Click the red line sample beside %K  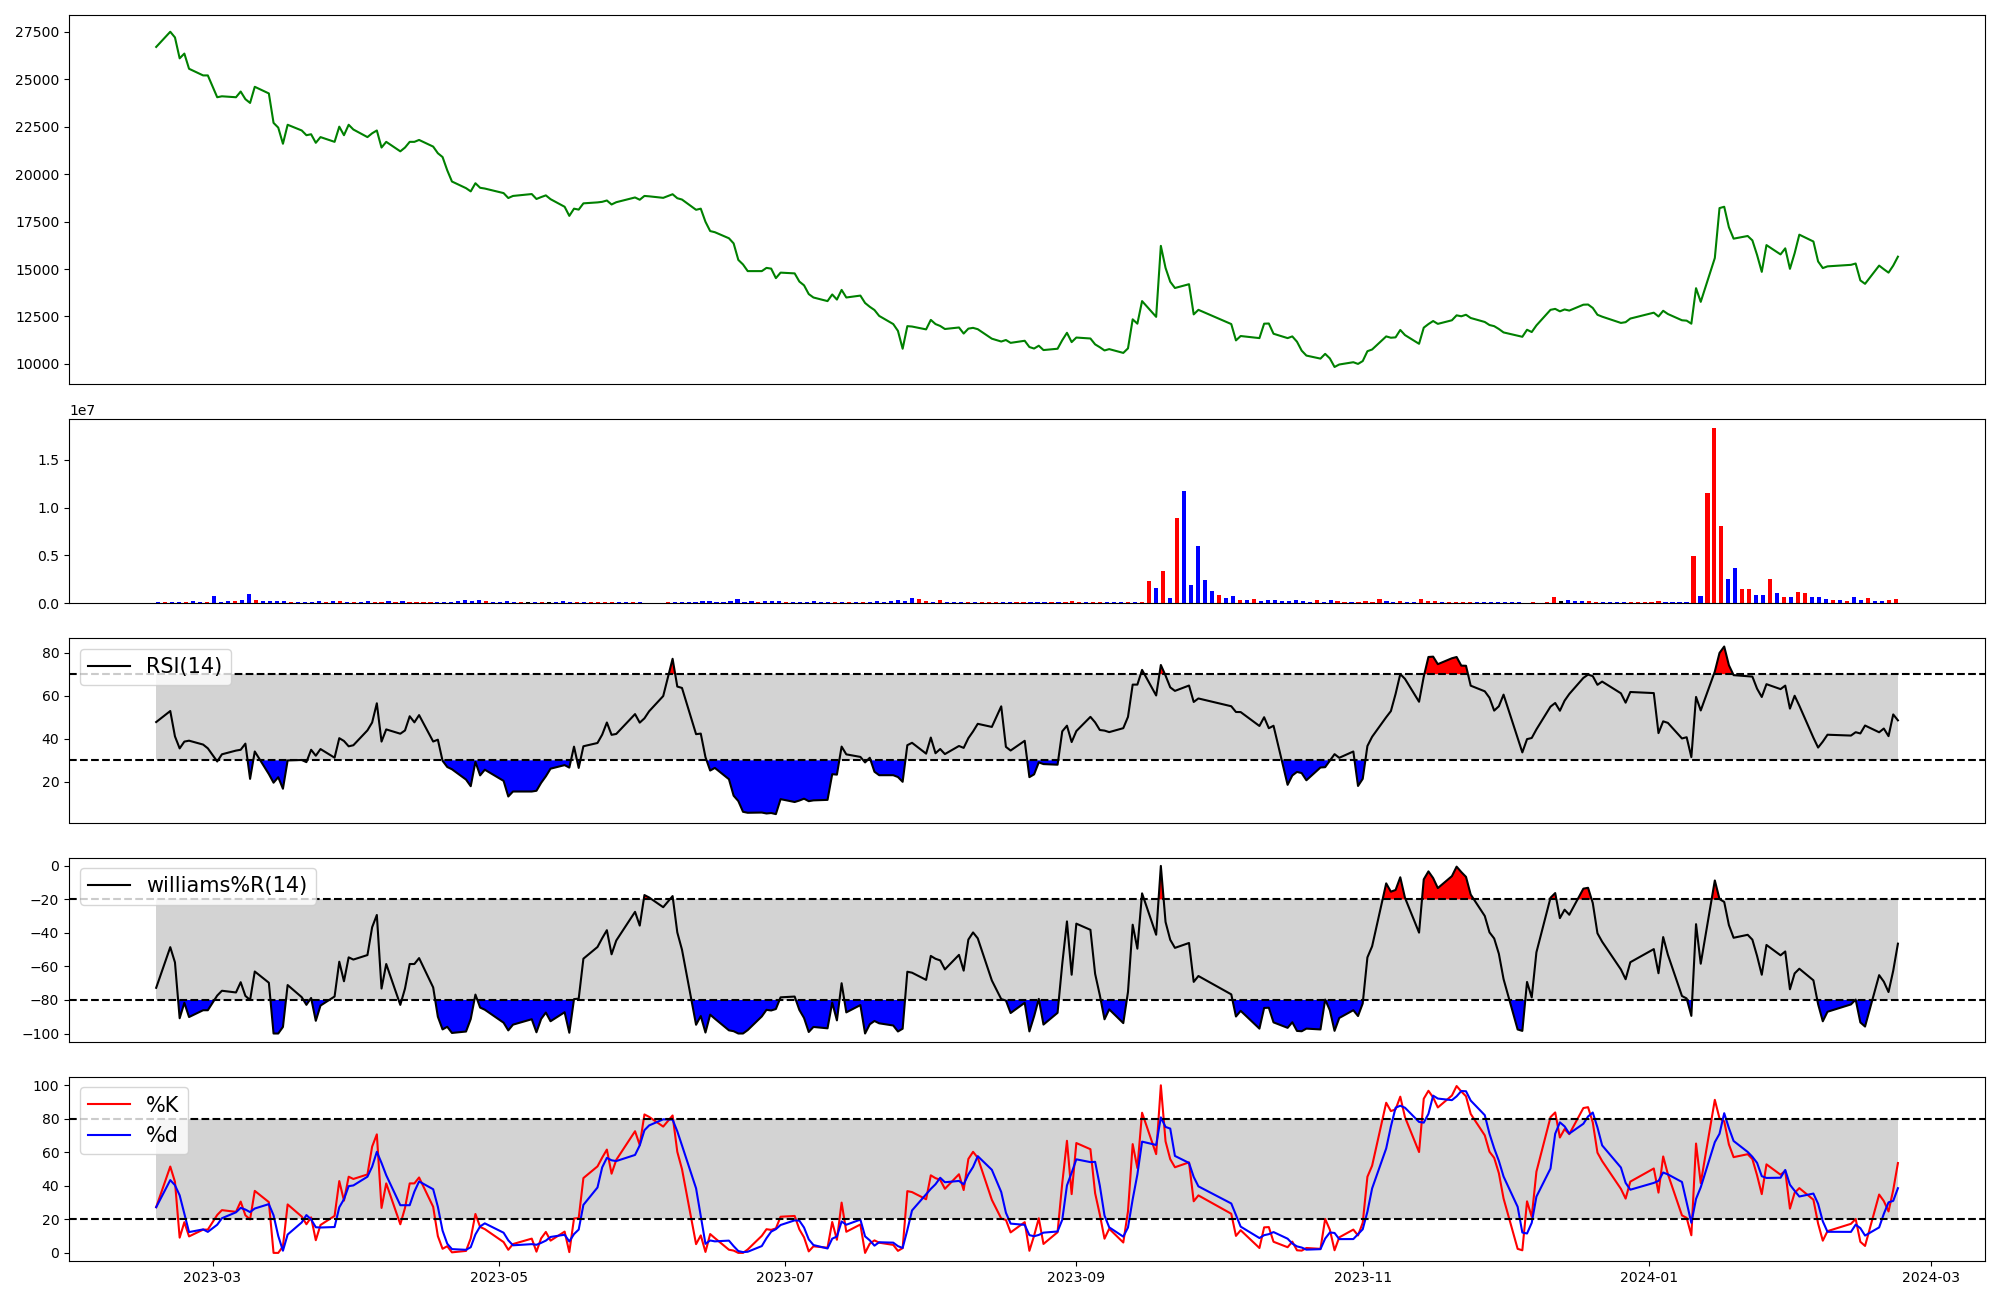pyautogui.click(x=109, y=1104)
